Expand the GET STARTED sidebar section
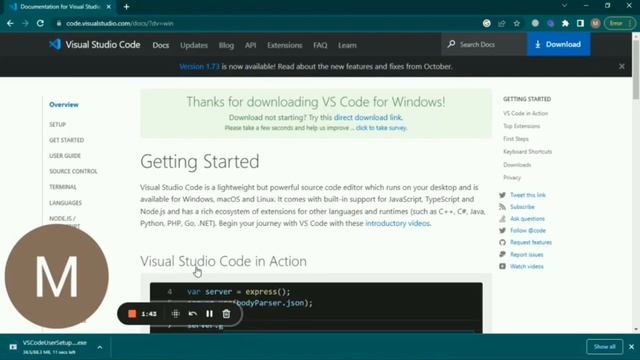640x360 pixels. (x=67, y=140)
